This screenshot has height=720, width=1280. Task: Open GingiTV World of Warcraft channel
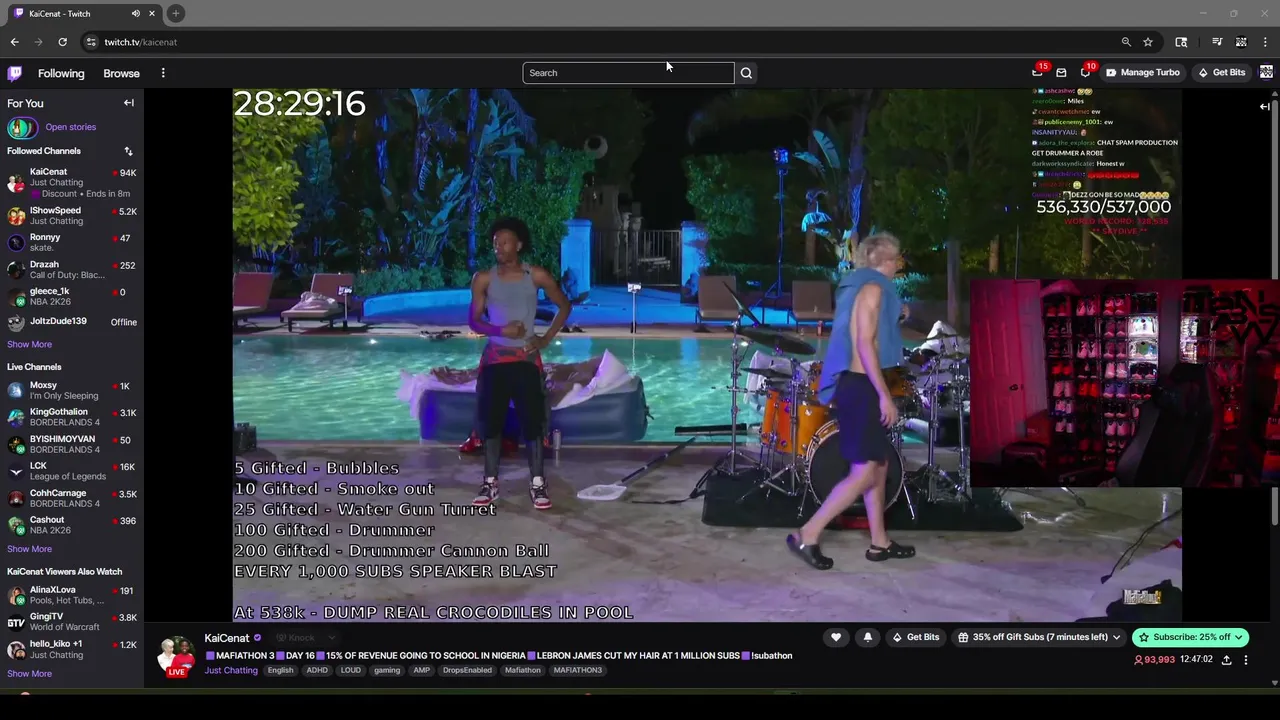click(72, 622)
